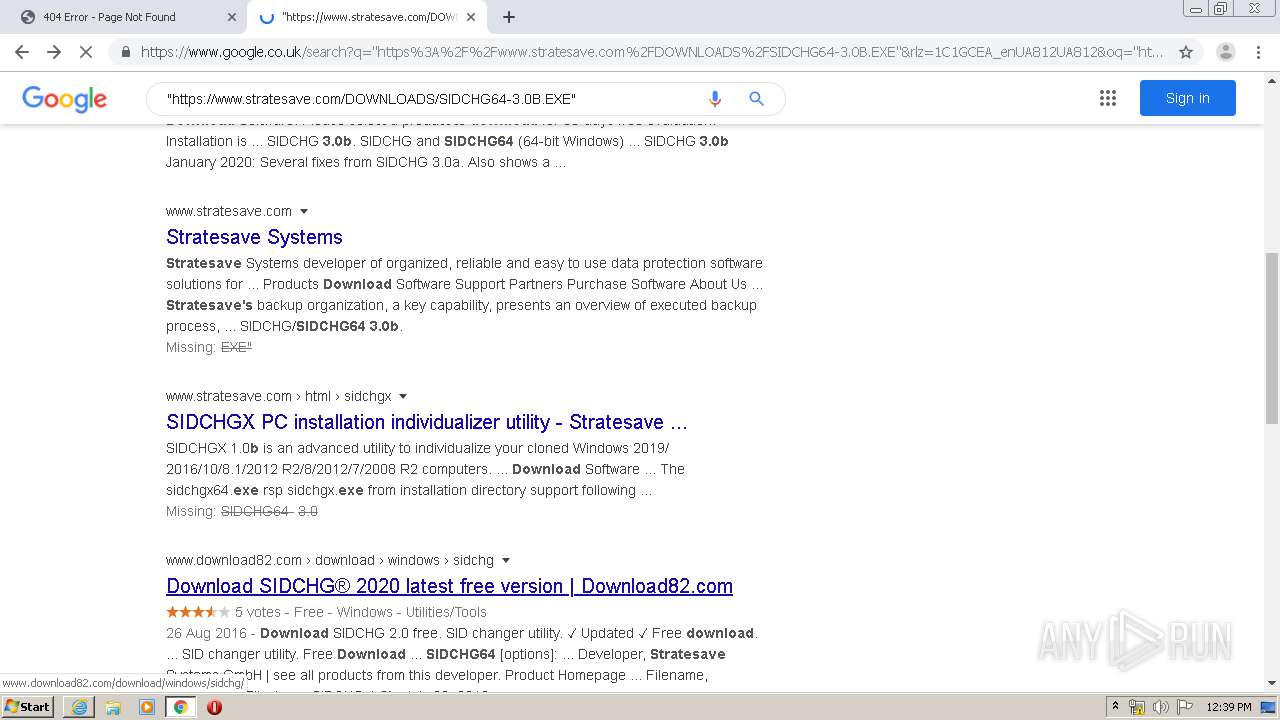This screenshot has height=720, width=1280.
Task: Go back to previous page
Action: point(22,52)
